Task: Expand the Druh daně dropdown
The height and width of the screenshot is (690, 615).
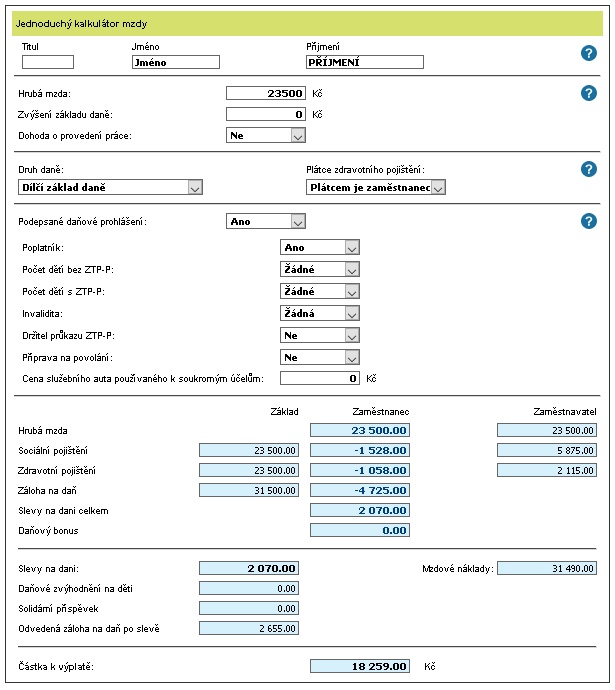Action: point(111,187)
